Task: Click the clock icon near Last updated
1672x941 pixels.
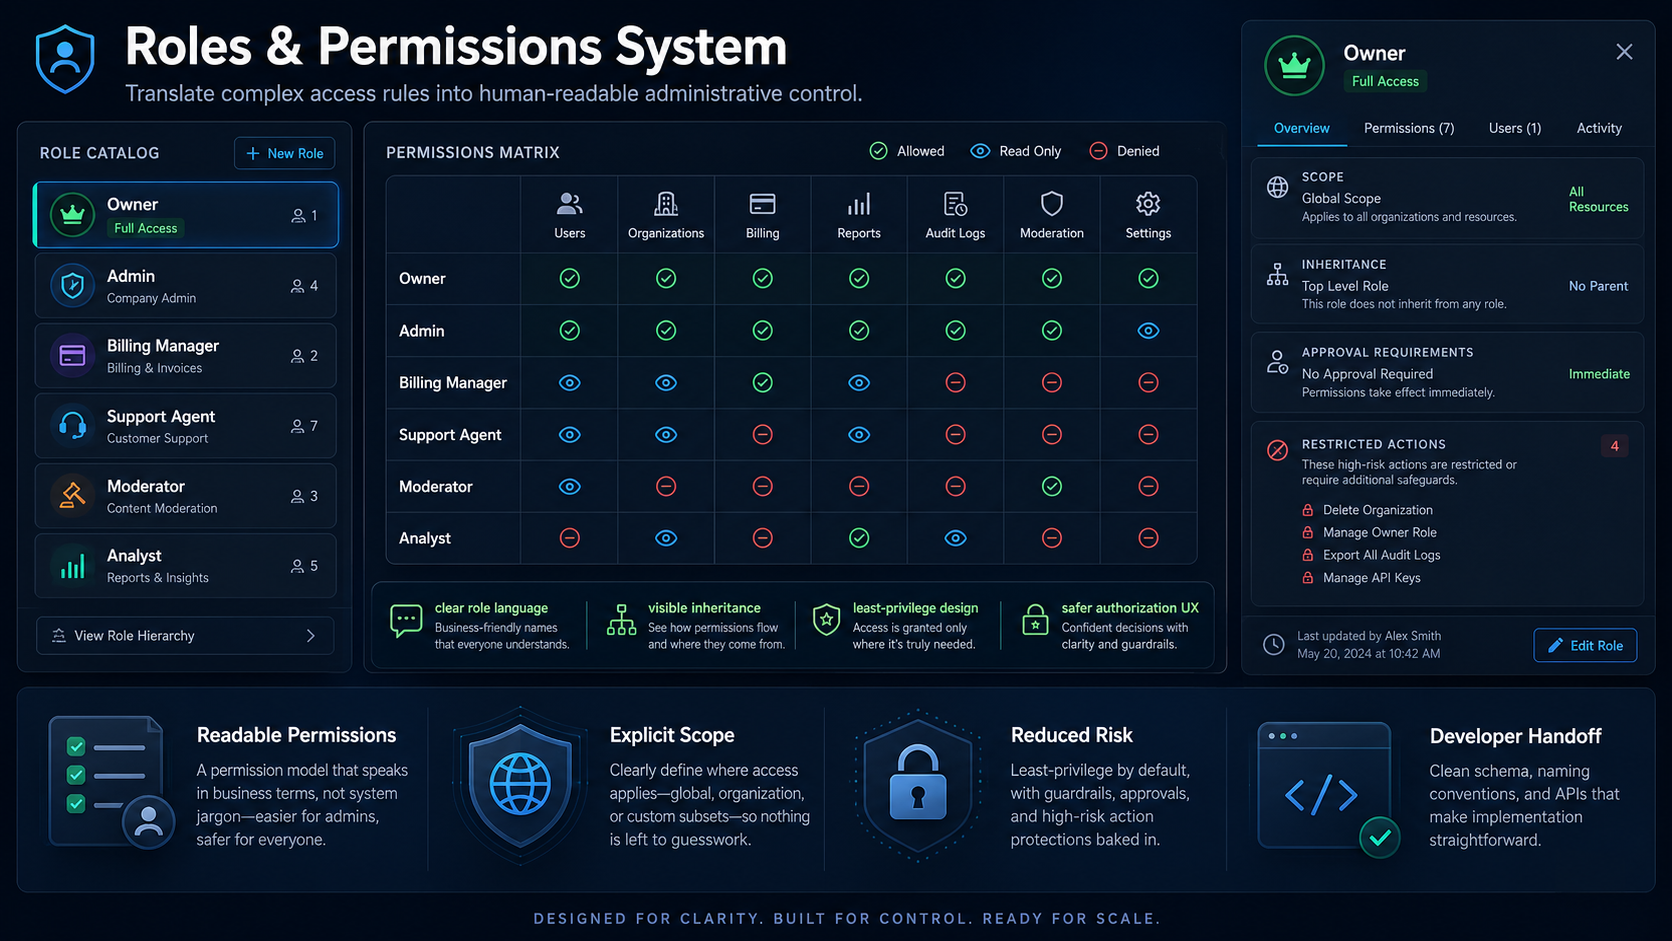Action: pos(1274,645)
